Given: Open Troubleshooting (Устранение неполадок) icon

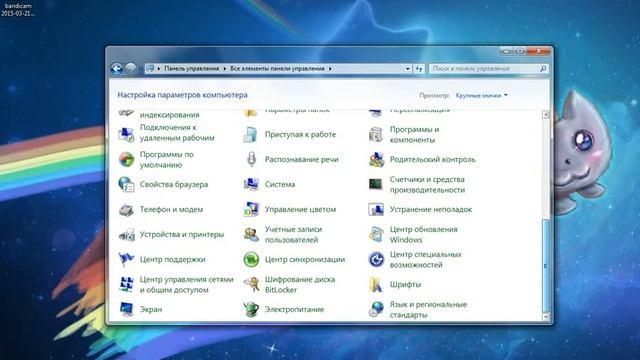Looking at the screenshot, I should [376, 210].
